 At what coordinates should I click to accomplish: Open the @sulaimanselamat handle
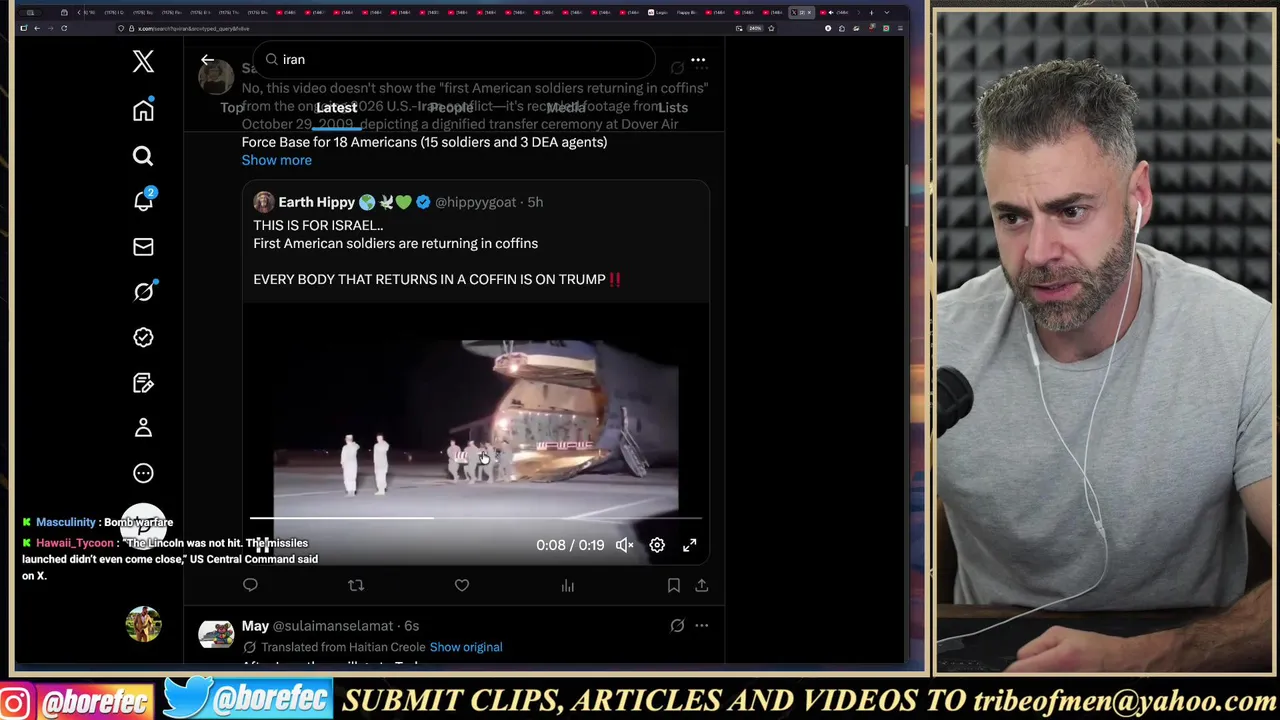pos(332,626)
